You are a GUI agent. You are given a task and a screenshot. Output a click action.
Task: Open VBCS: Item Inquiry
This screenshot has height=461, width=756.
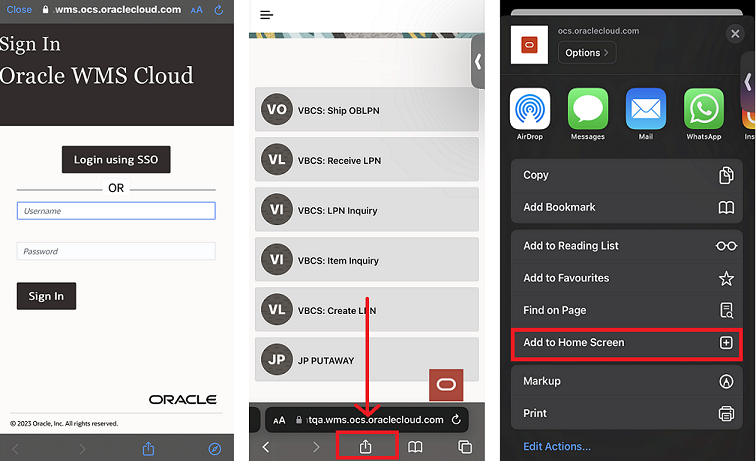tap(367, 259)
